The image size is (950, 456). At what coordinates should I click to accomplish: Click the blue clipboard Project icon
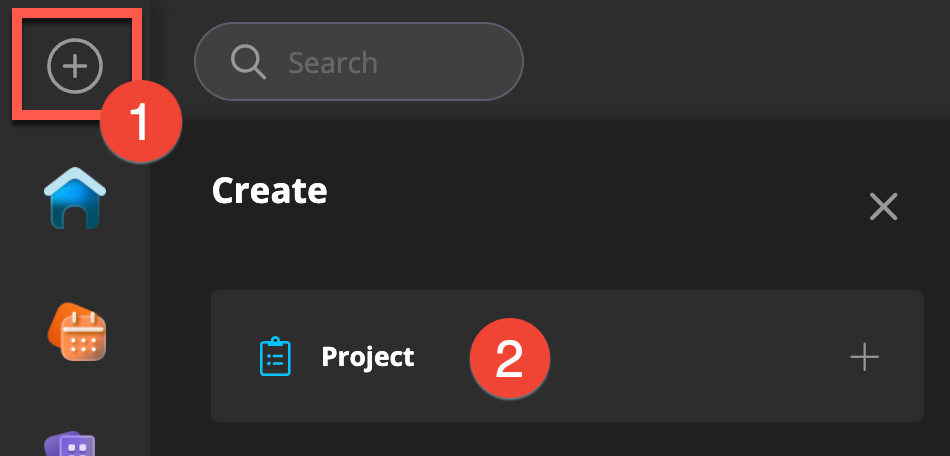[275, 357]
